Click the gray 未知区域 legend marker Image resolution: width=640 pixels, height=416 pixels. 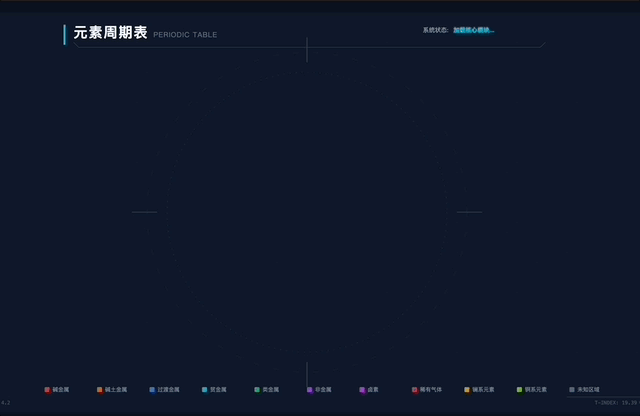pos(572,389)
